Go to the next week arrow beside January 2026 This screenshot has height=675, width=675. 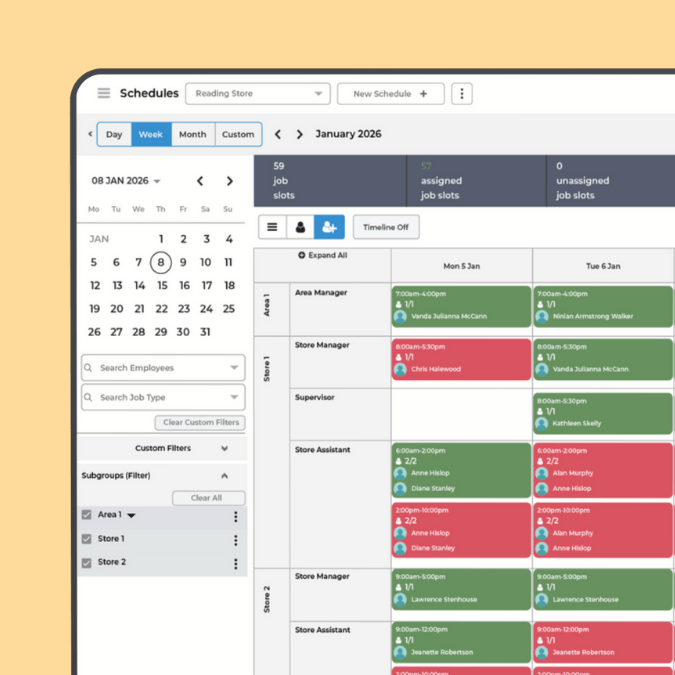tap(299, 135)
